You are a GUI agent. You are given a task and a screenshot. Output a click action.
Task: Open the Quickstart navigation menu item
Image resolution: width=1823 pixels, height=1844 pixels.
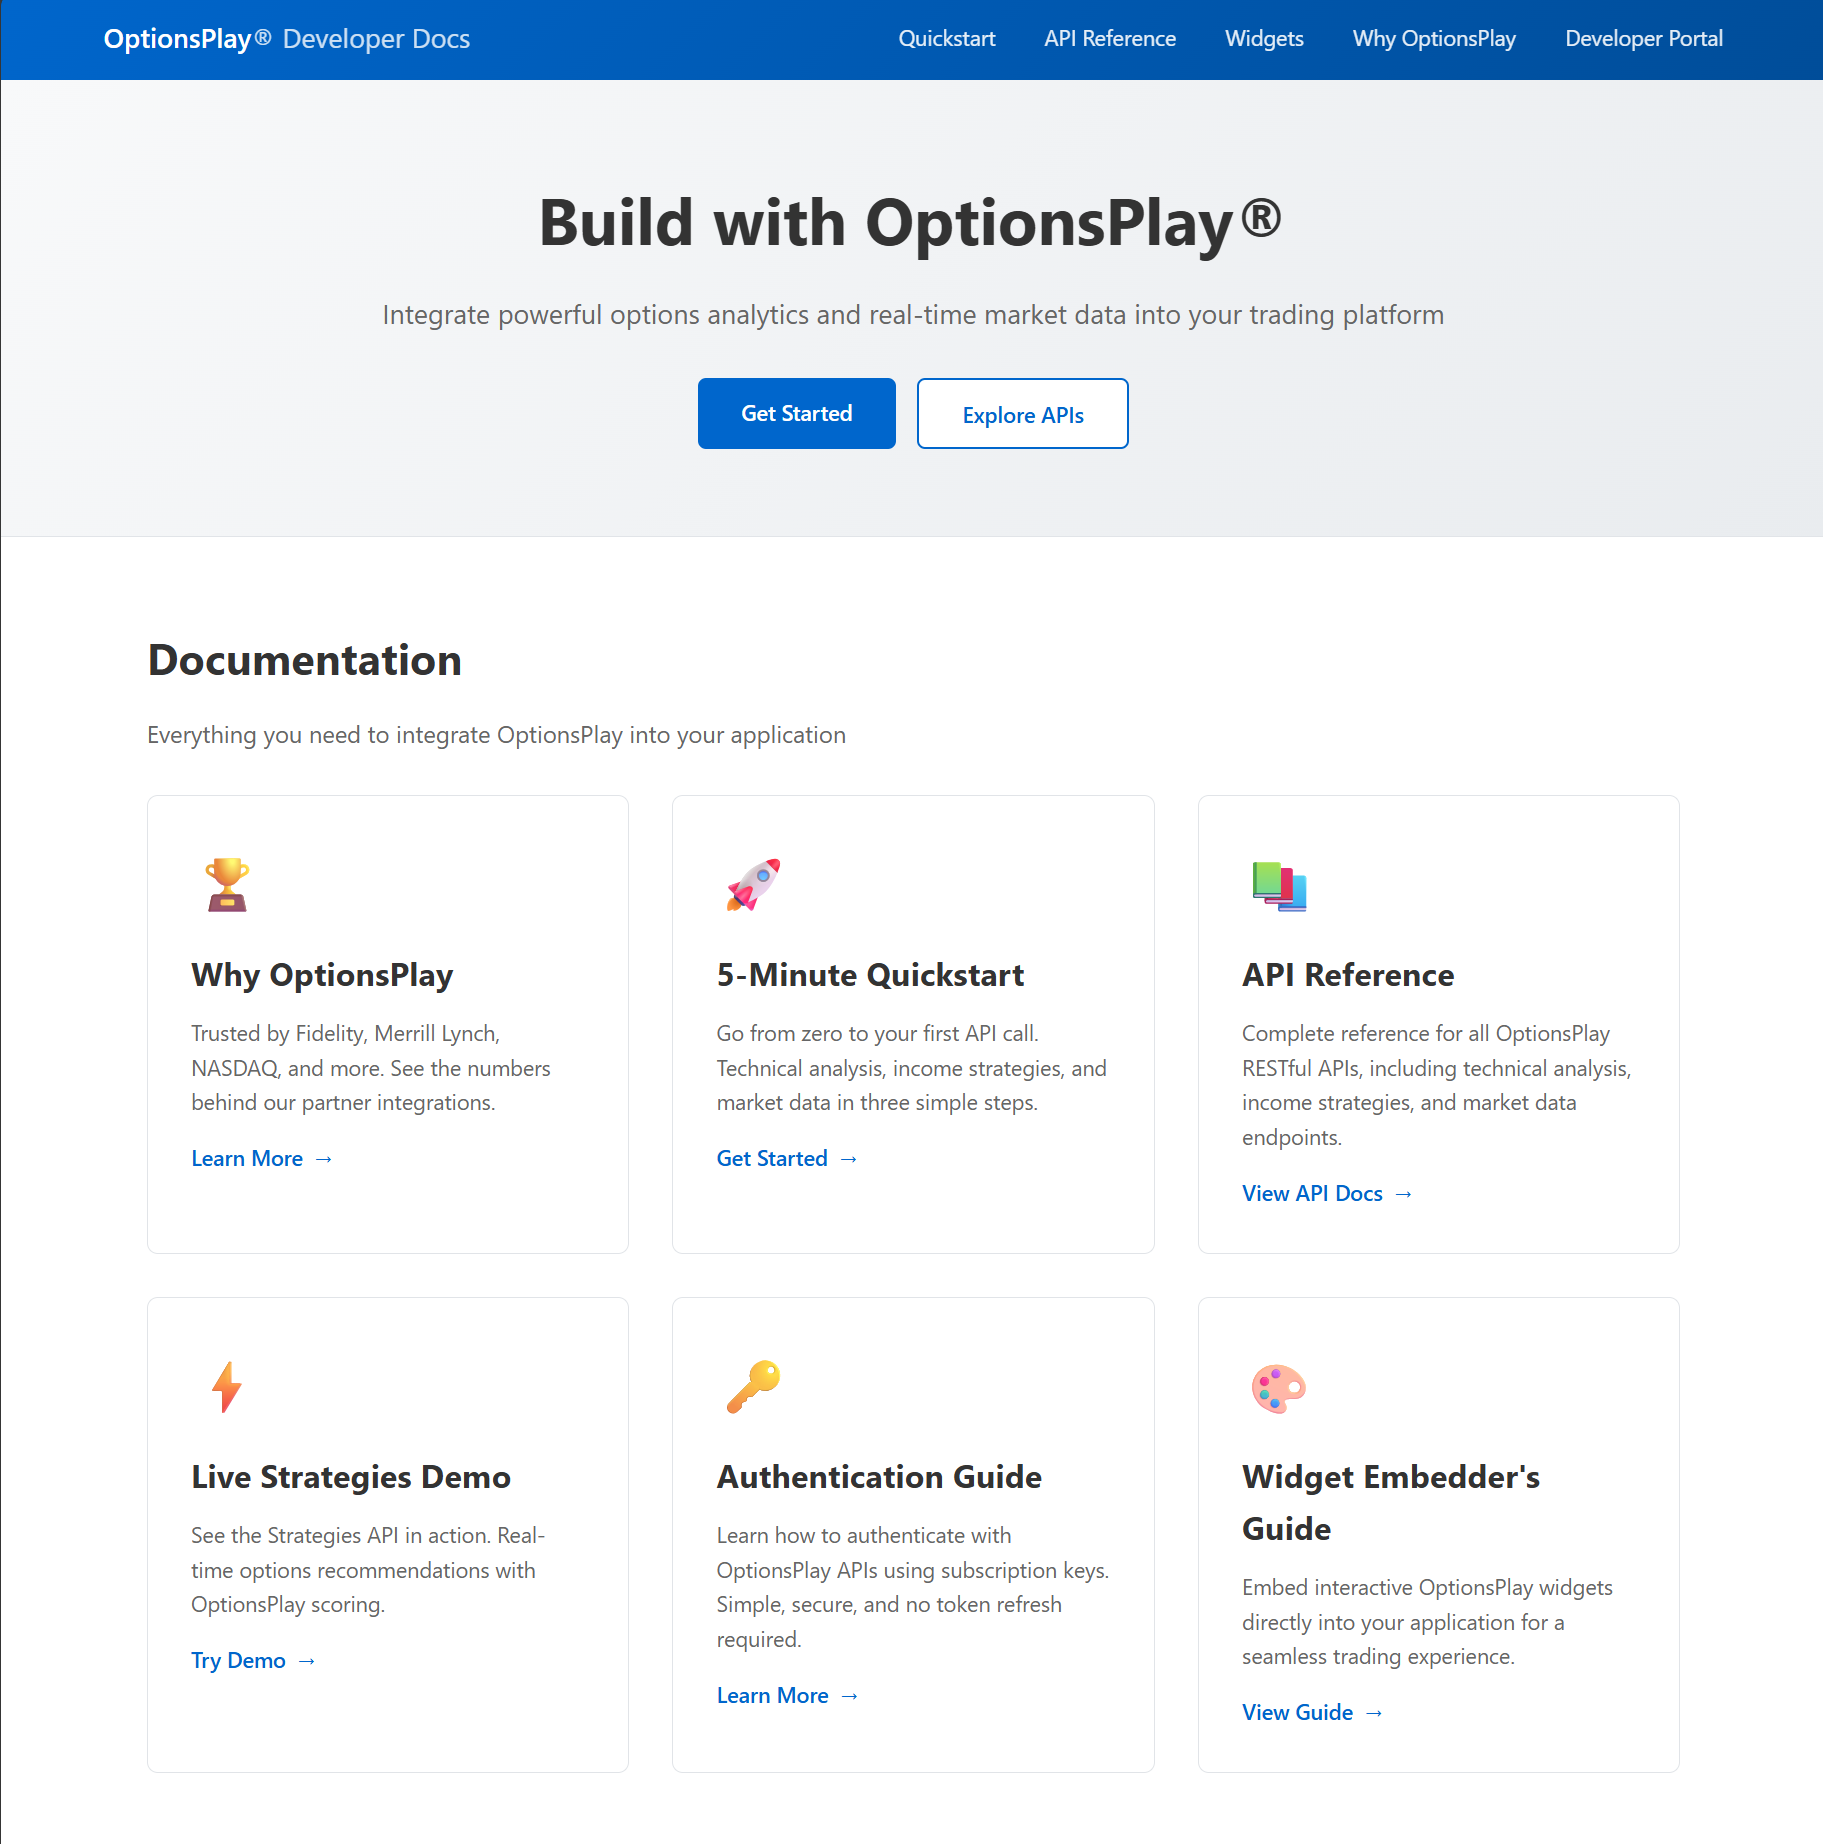tap(947, 39)
